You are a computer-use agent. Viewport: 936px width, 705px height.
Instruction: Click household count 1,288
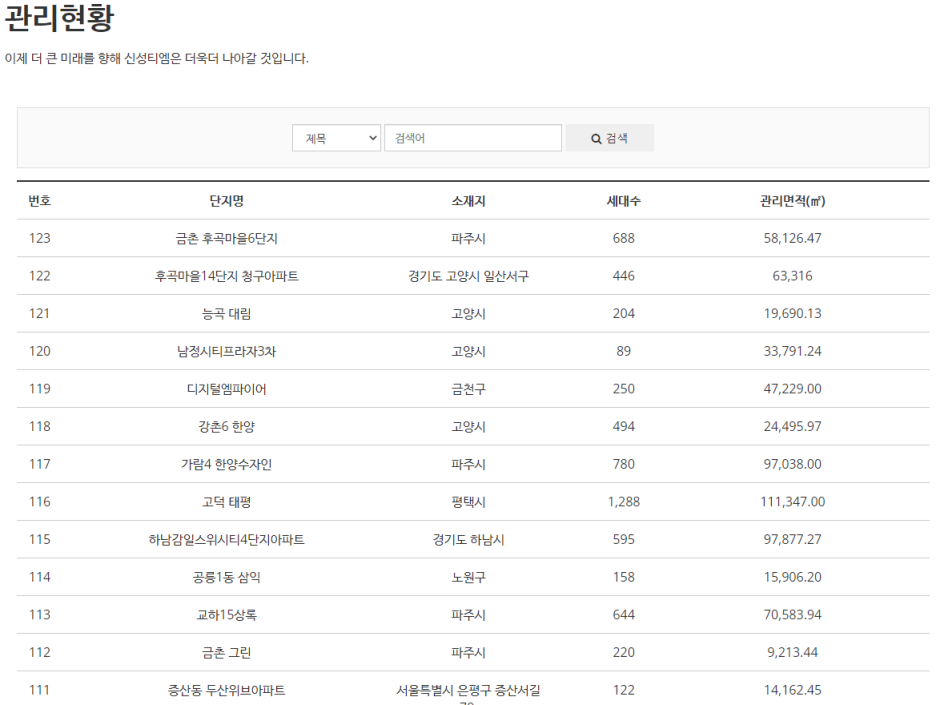tap(623, 501)
